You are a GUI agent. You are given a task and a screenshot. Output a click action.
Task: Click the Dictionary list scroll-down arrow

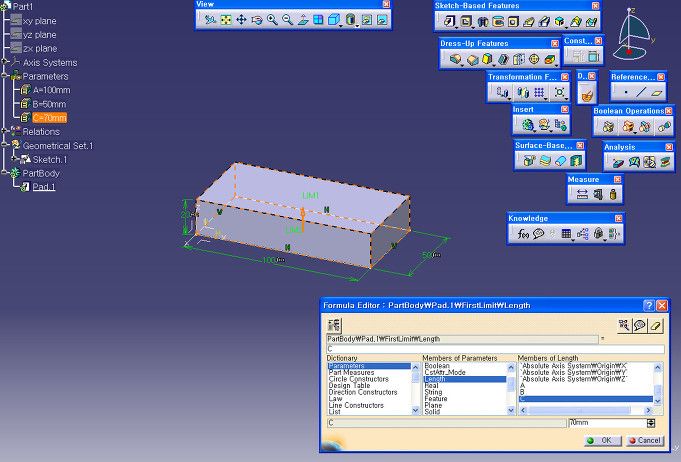pos(415,410)
